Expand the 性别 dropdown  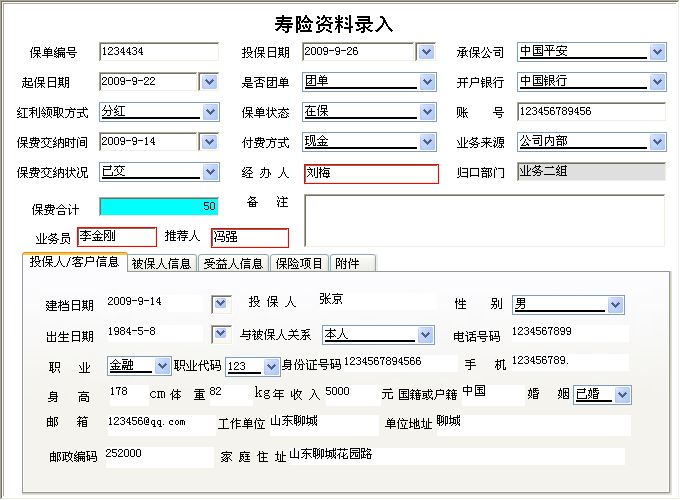(x=616, y=305)
